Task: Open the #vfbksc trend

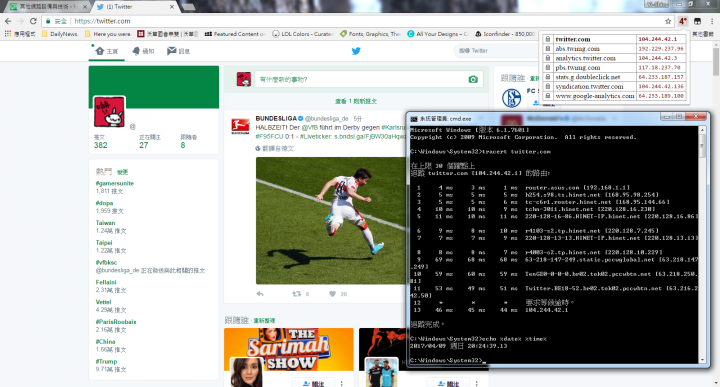Action: coord(106,262)
